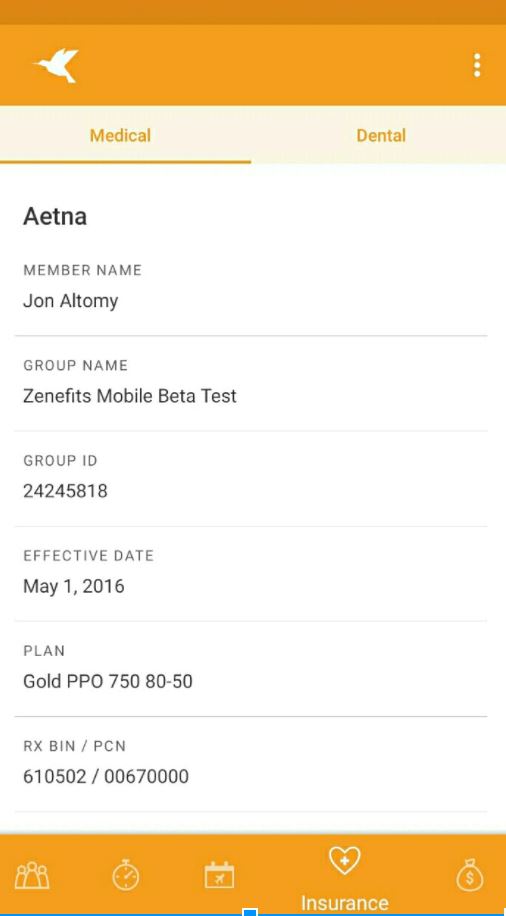This screenshot has height=916, width=506.
Task: Tap the effective date May 1, 2016
Action: pyautogui.click(x=74, y=587)
